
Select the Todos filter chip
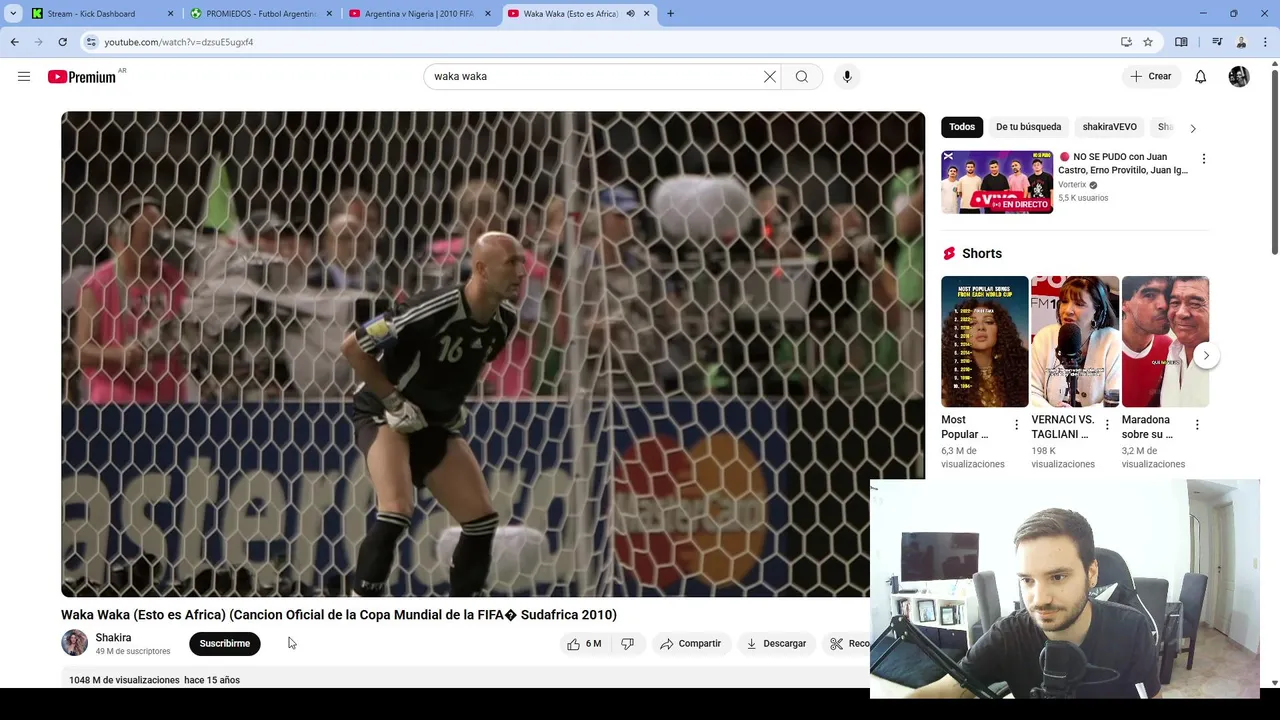[962, 127]
